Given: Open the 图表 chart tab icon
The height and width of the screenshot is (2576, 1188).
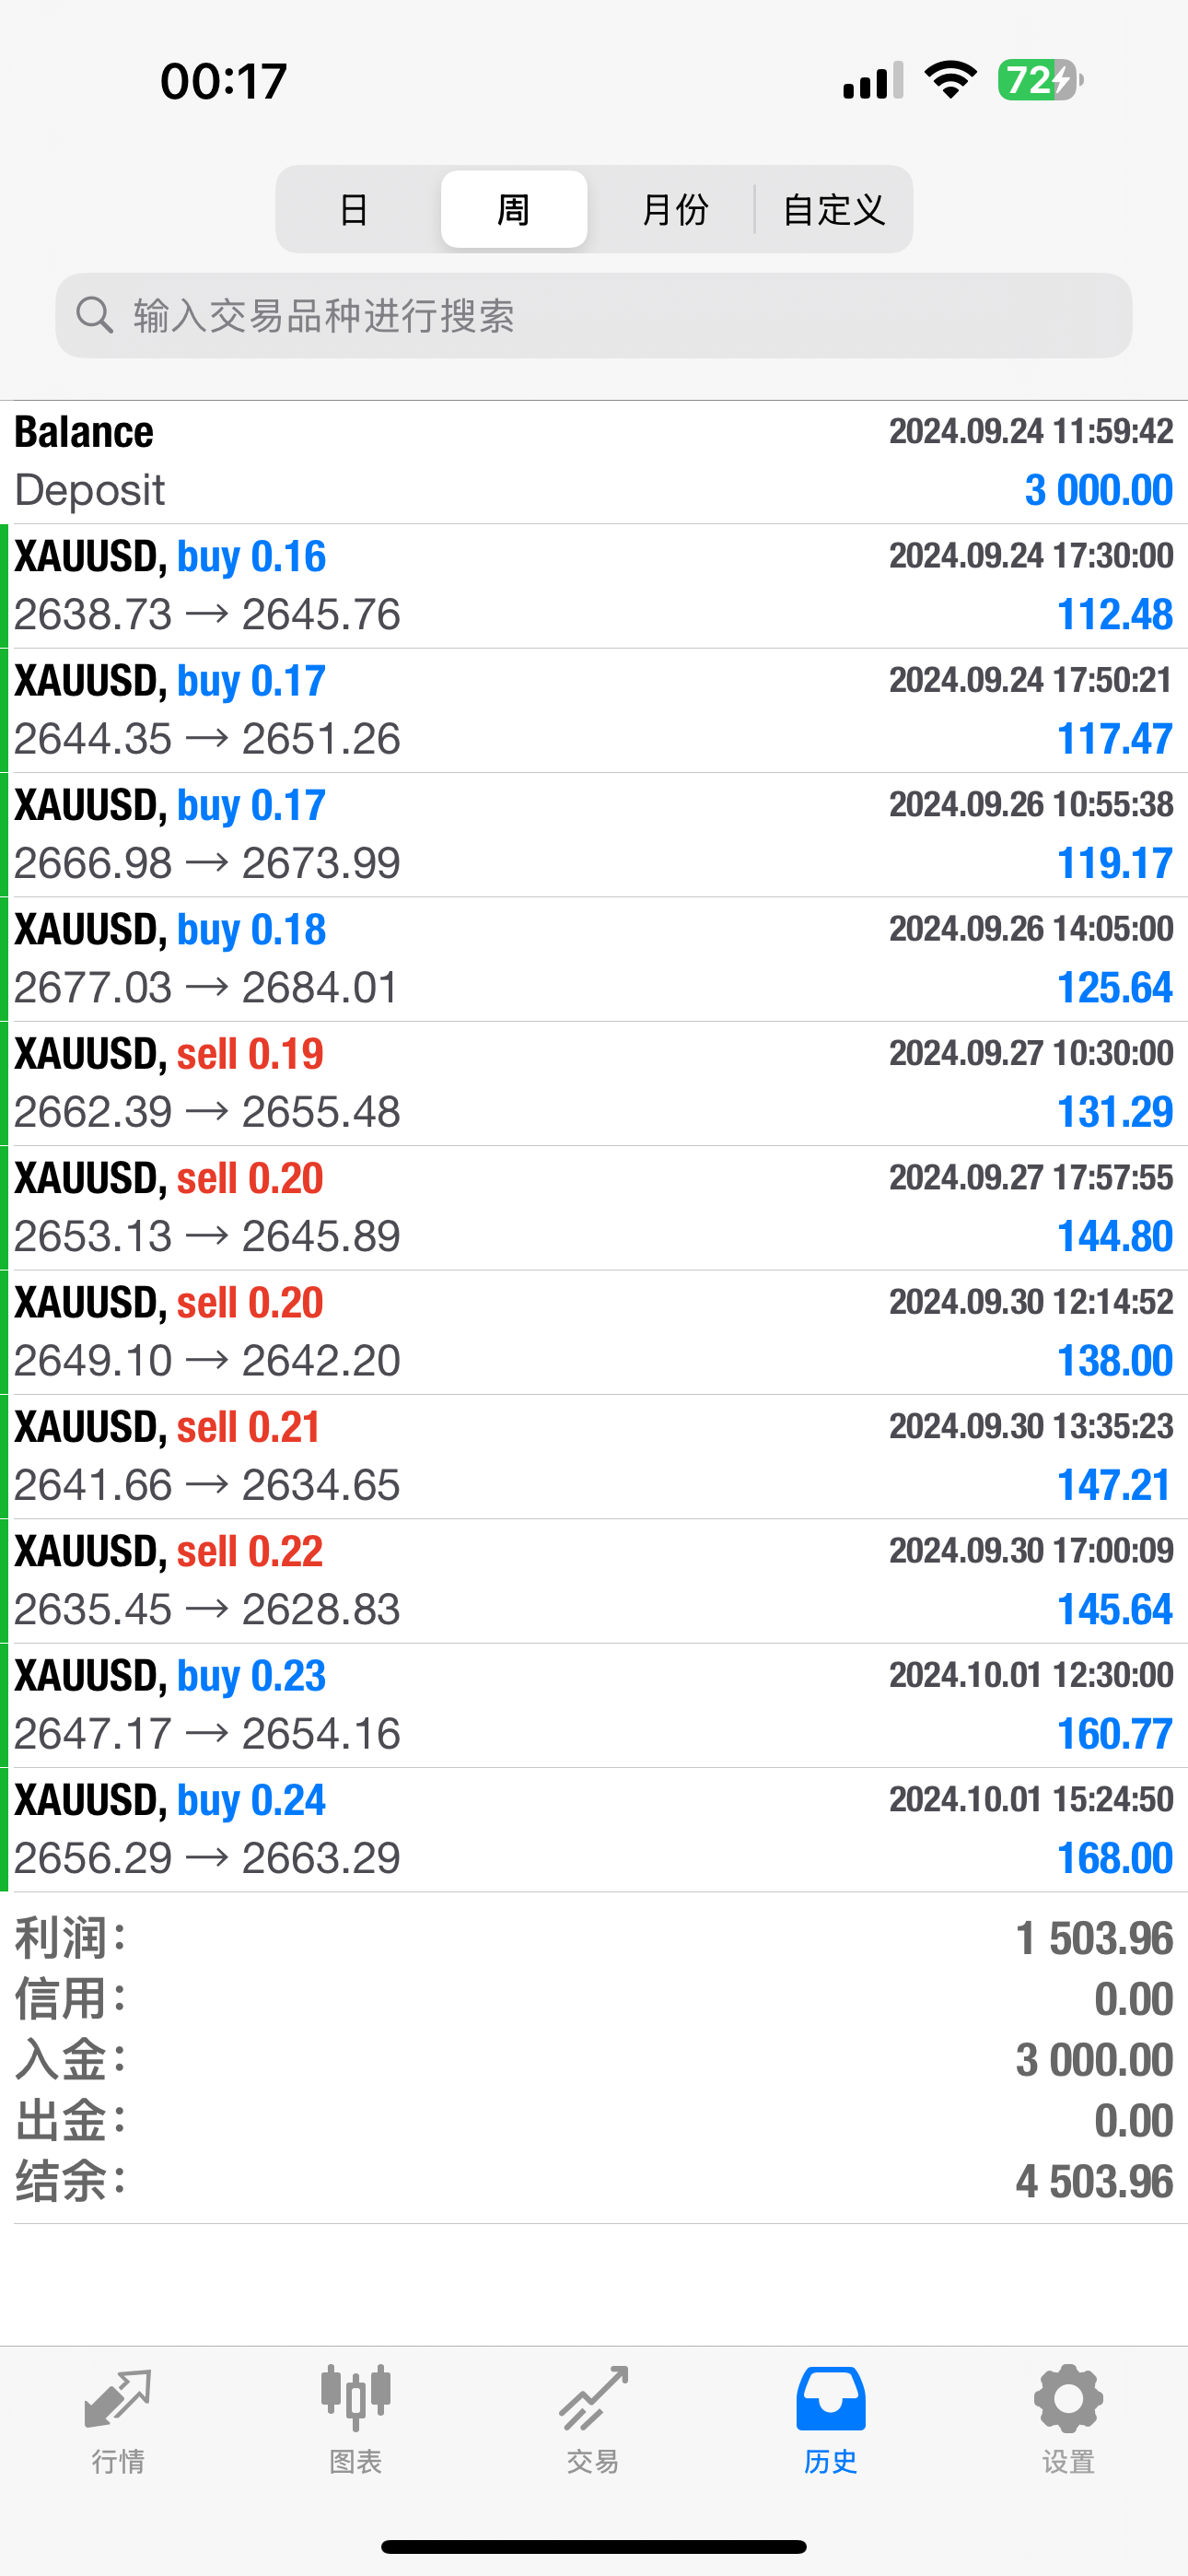Looking at the screenshot, I should coord(356,2398).
